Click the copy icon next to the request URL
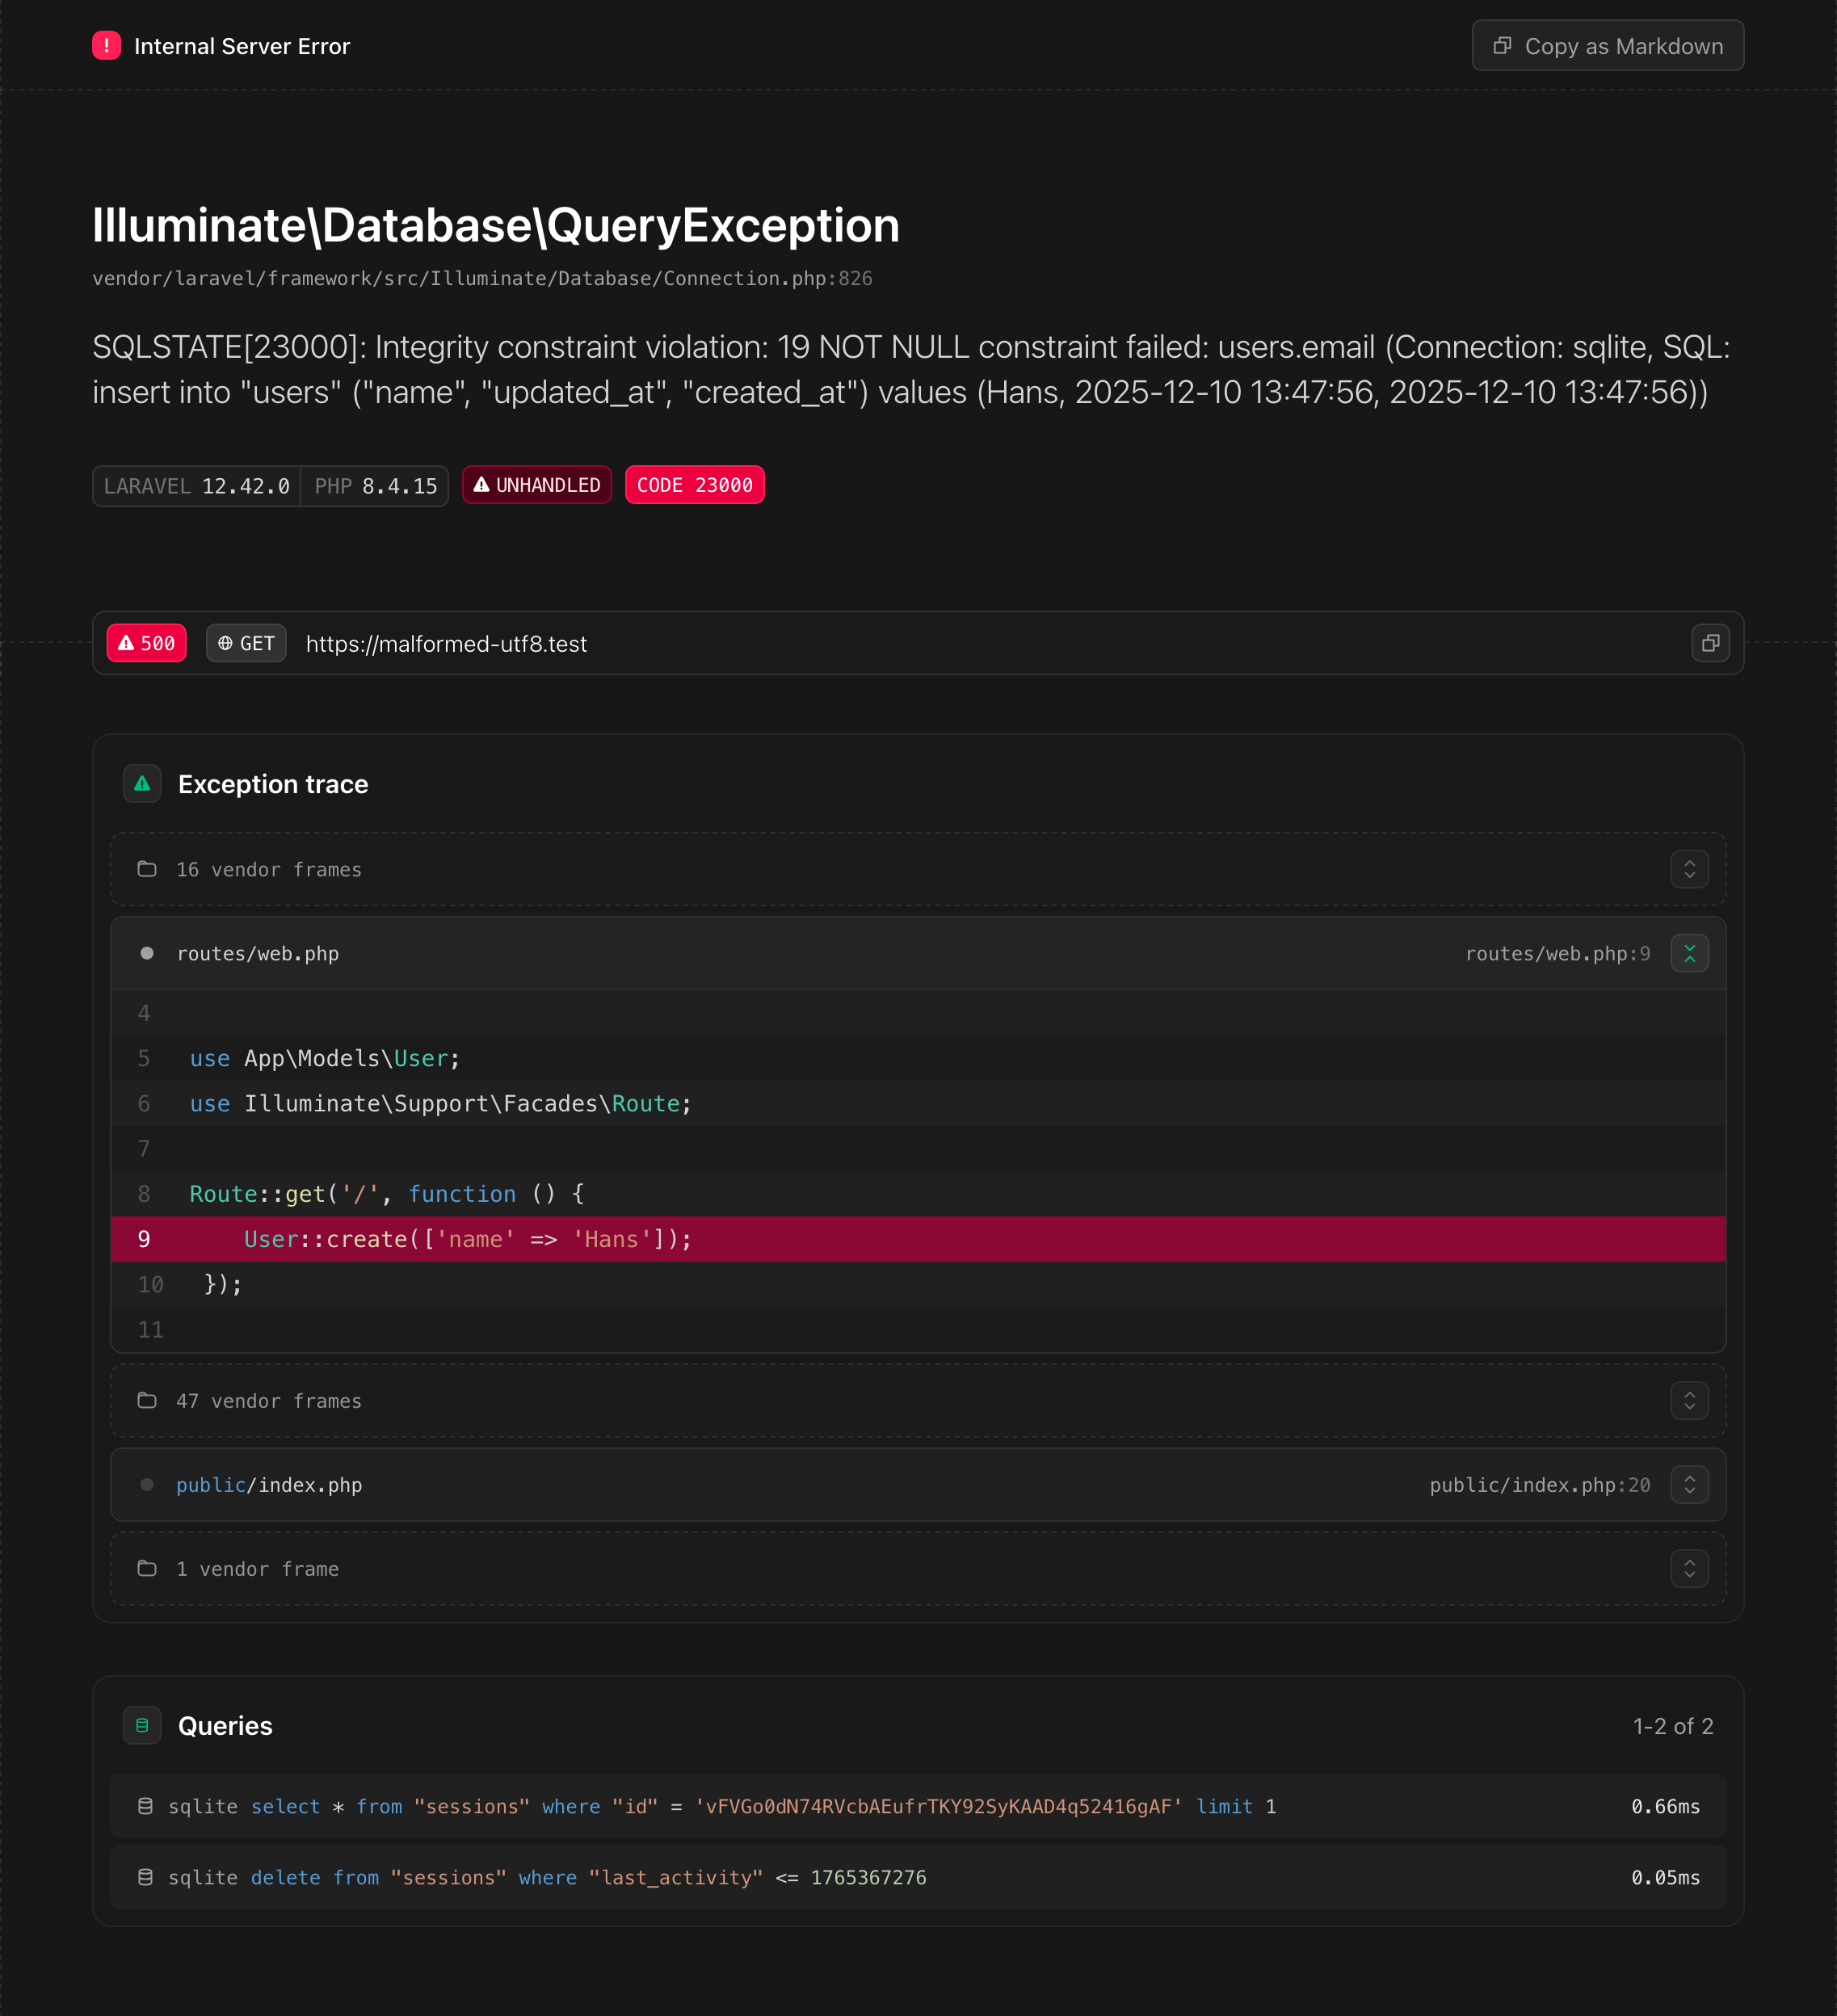This screenshot has width=1837, height=2016. pos(1710,643)
